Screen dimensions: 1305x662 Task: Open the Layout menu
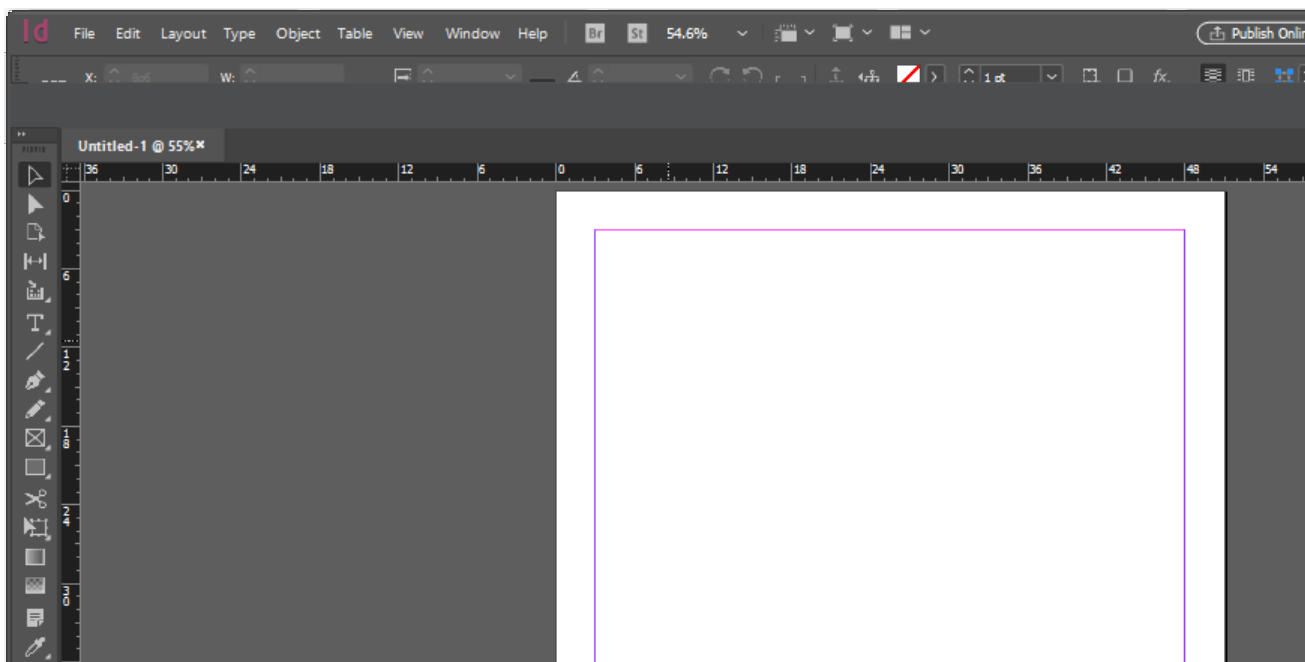pyautogui.click(x=183, y=33)
